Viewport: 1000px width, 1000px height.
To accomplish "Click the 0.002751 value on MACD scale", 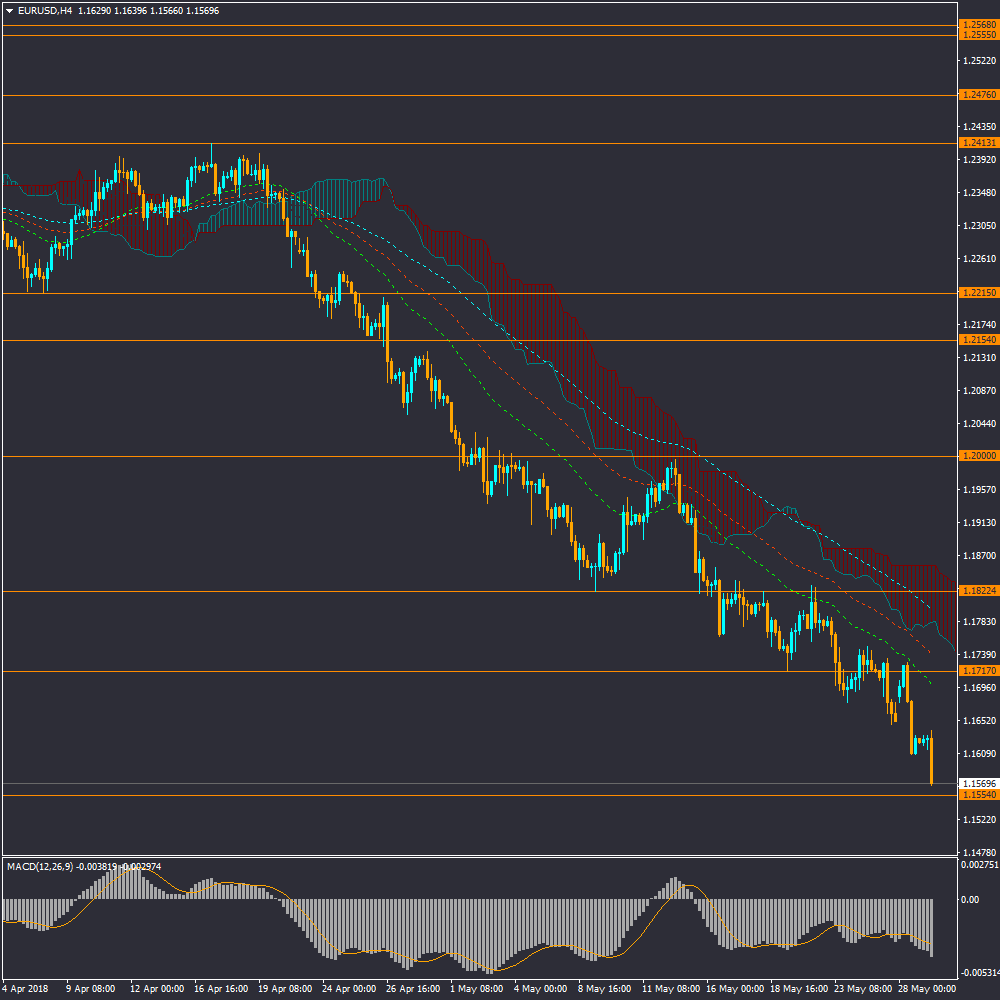I will (x=977, y=863).
